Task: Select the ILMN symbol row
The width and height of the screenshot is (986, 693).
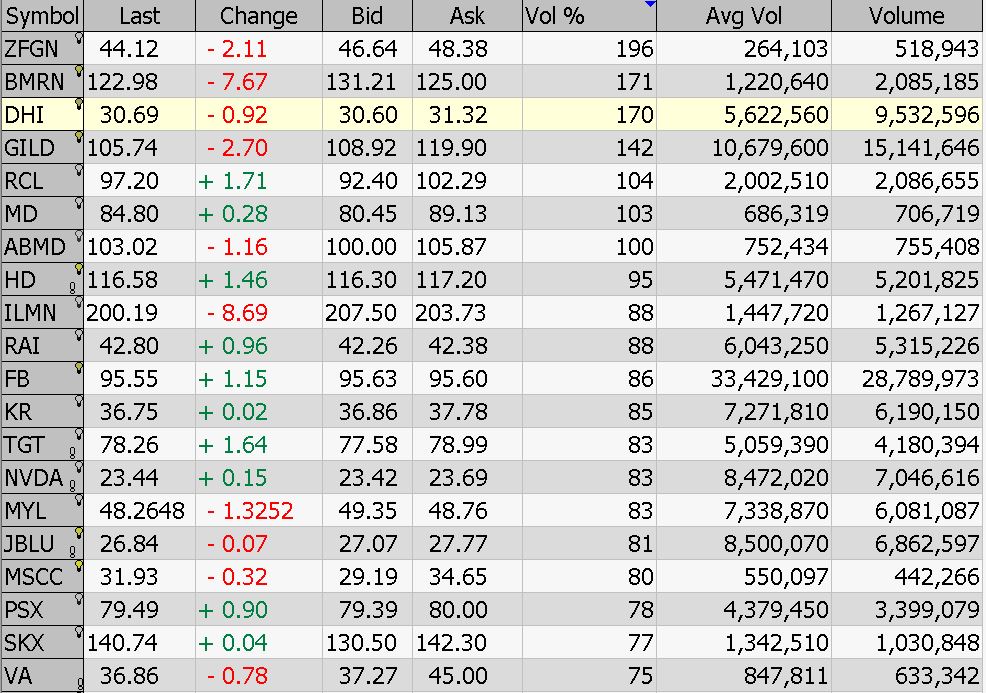Action: point(490,313)
